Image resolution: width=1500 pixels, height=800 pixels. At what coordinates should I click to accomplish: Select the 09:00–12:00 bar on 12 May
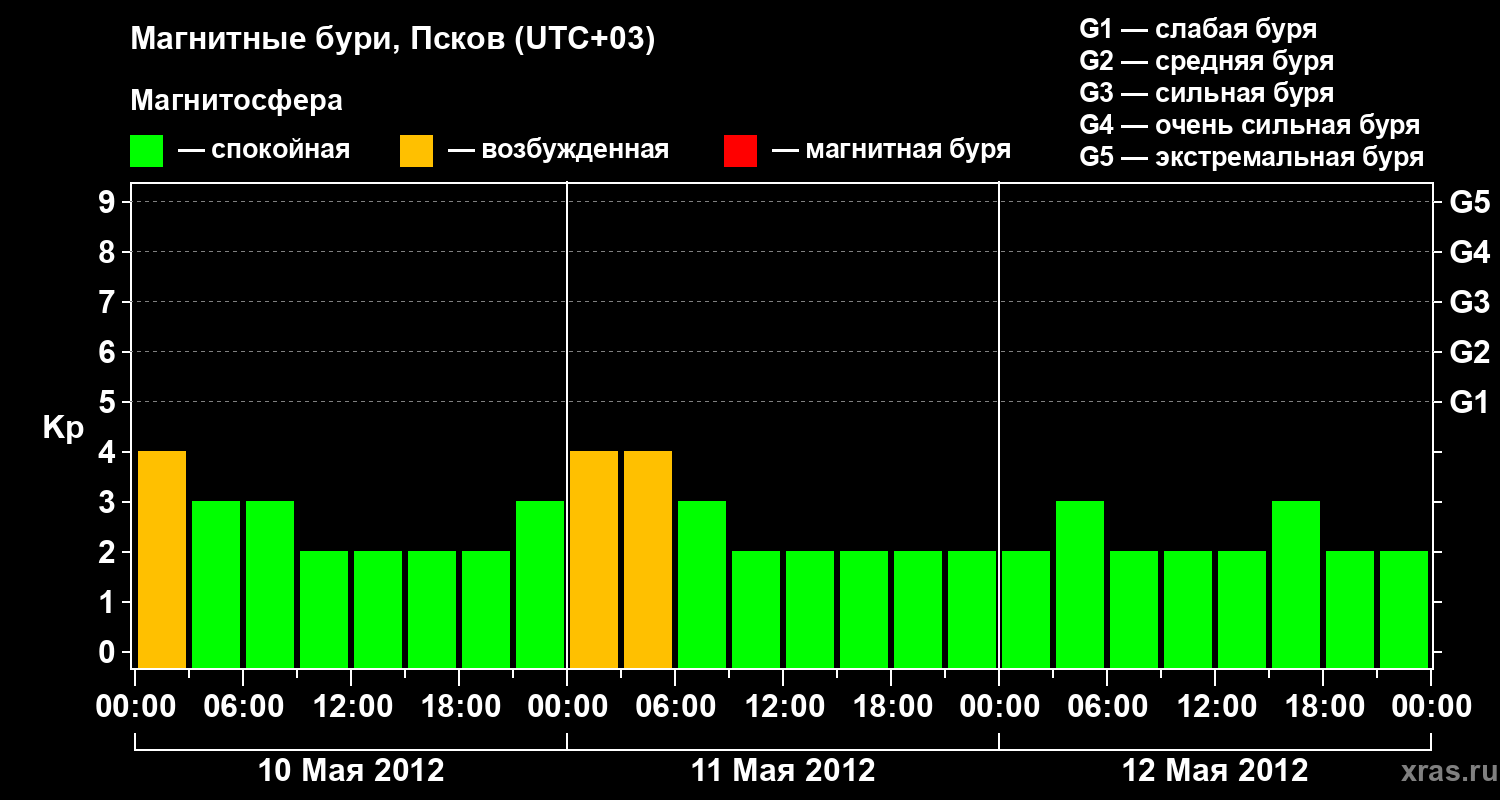coord(1188,609)
